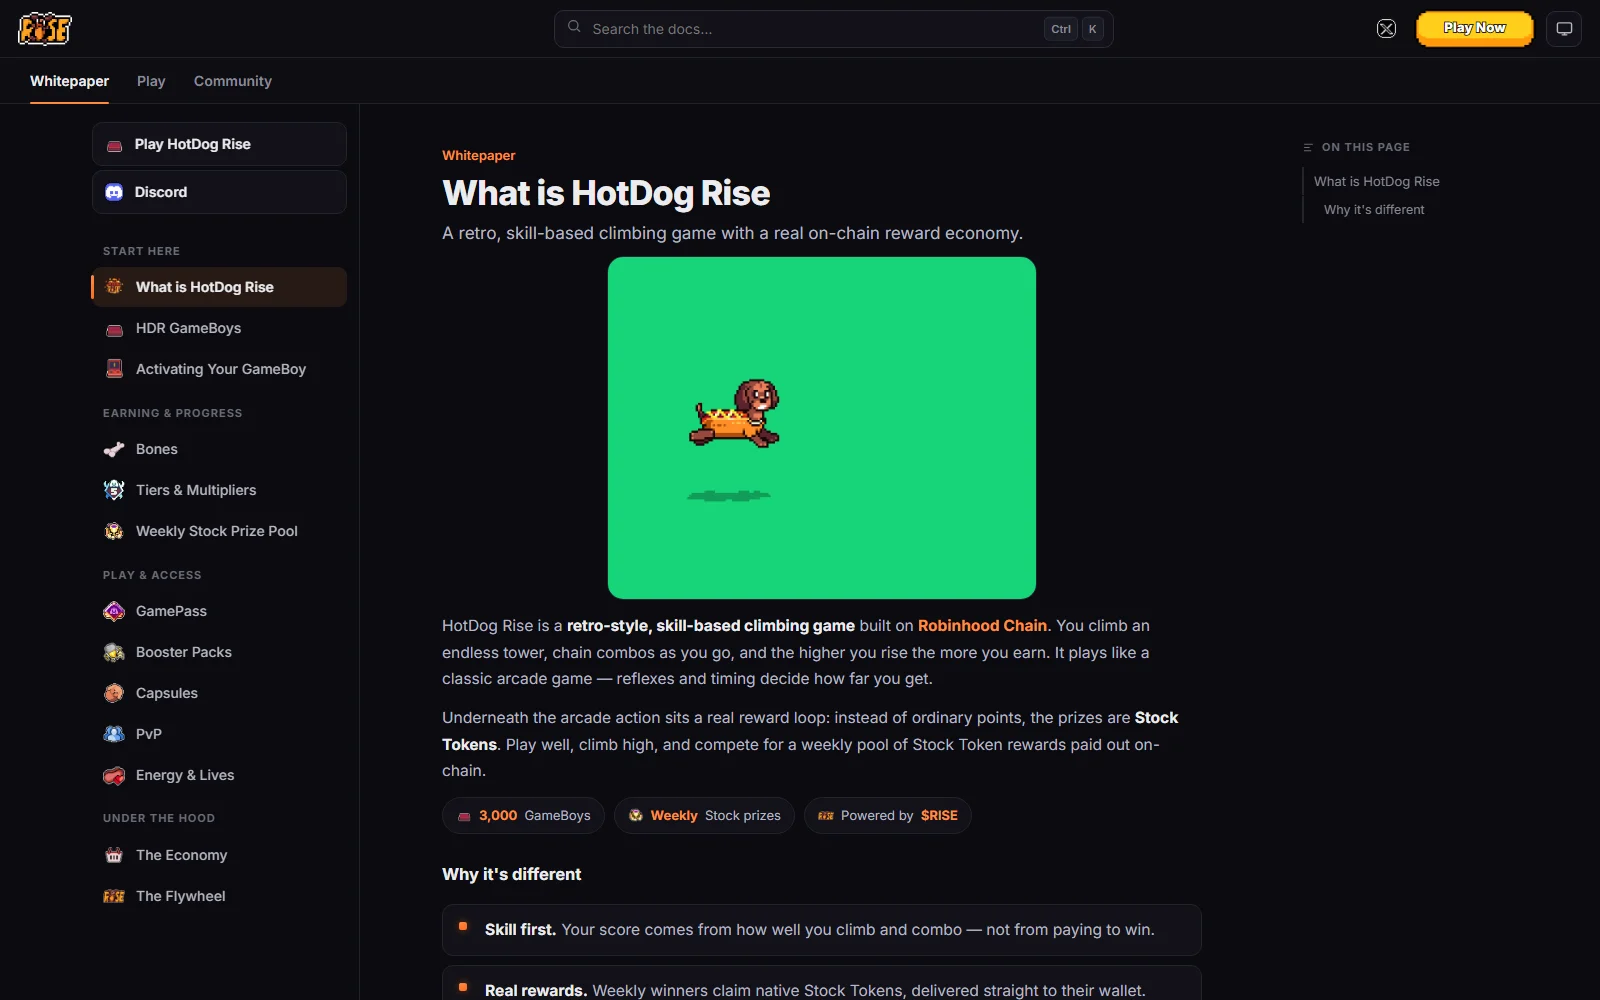
Task: Jump to What is HotDog Rise anchor
Action: pyautogui.click(x=1376, y=181)
